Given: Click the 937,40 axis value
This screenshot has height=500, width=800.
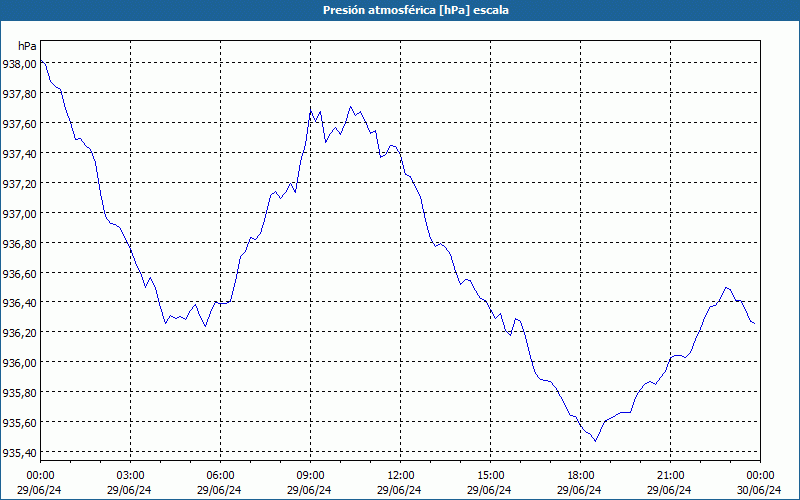Looking at the screenshot, I should 19,154.
